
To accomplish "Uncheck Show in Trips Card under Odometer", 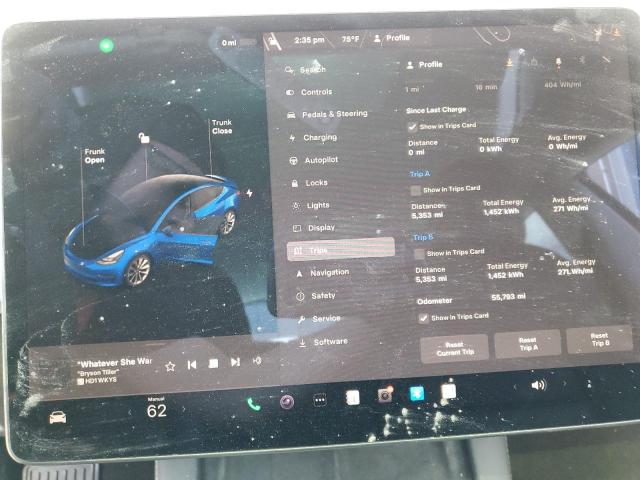I will [x=423, y=318].
